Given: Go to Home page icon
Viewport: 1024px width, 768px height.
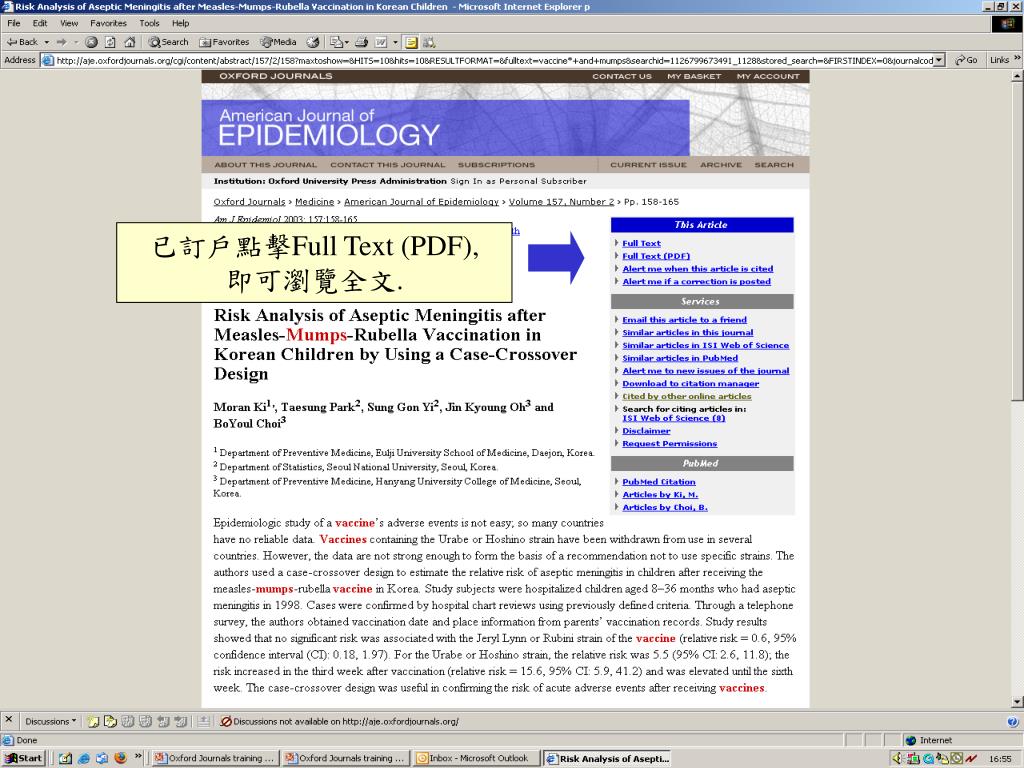Looking at the screenshot, I should [129, 42].
